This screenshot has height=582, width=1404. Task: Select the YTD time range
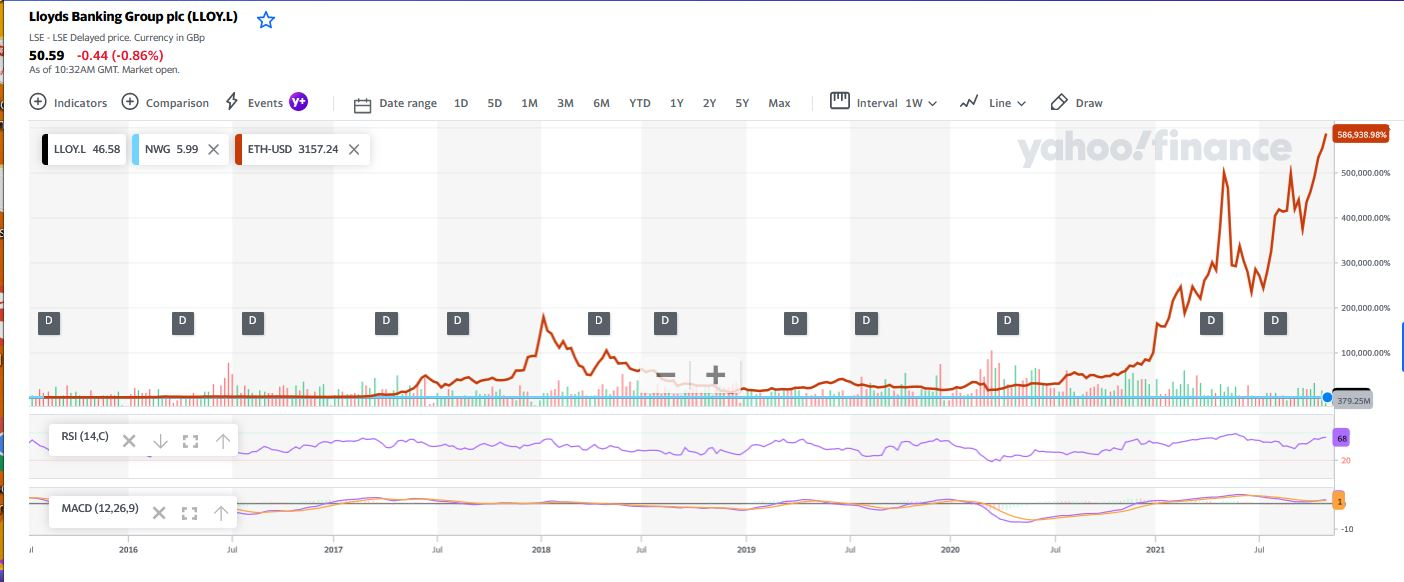pos(640,103)
